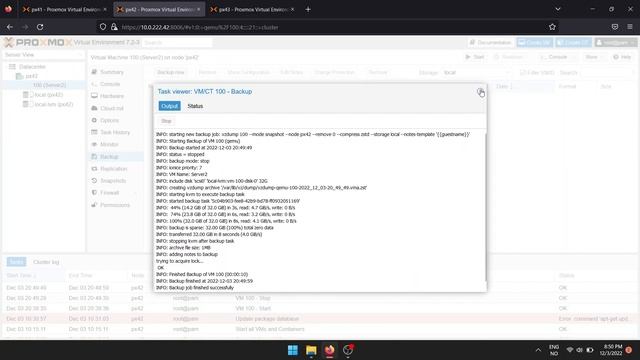Open the More actions dropdown
The image size is (640, 360).
tap(594, 57)
